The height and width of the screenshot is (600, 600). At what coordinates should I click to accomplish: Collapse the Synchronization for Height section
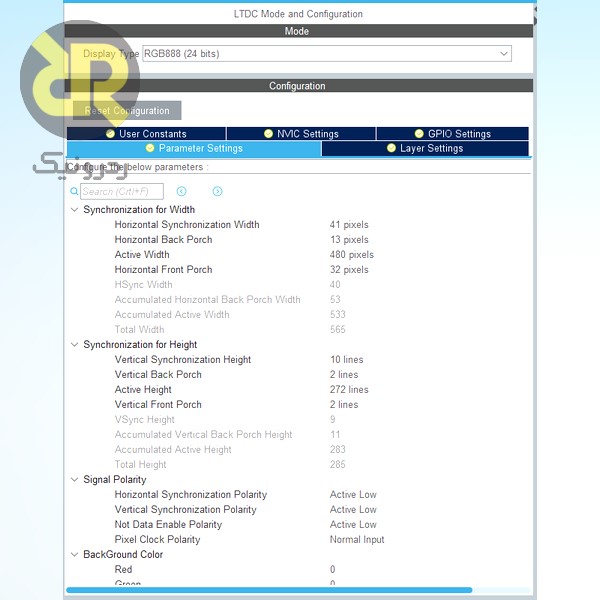coord(74,345)
